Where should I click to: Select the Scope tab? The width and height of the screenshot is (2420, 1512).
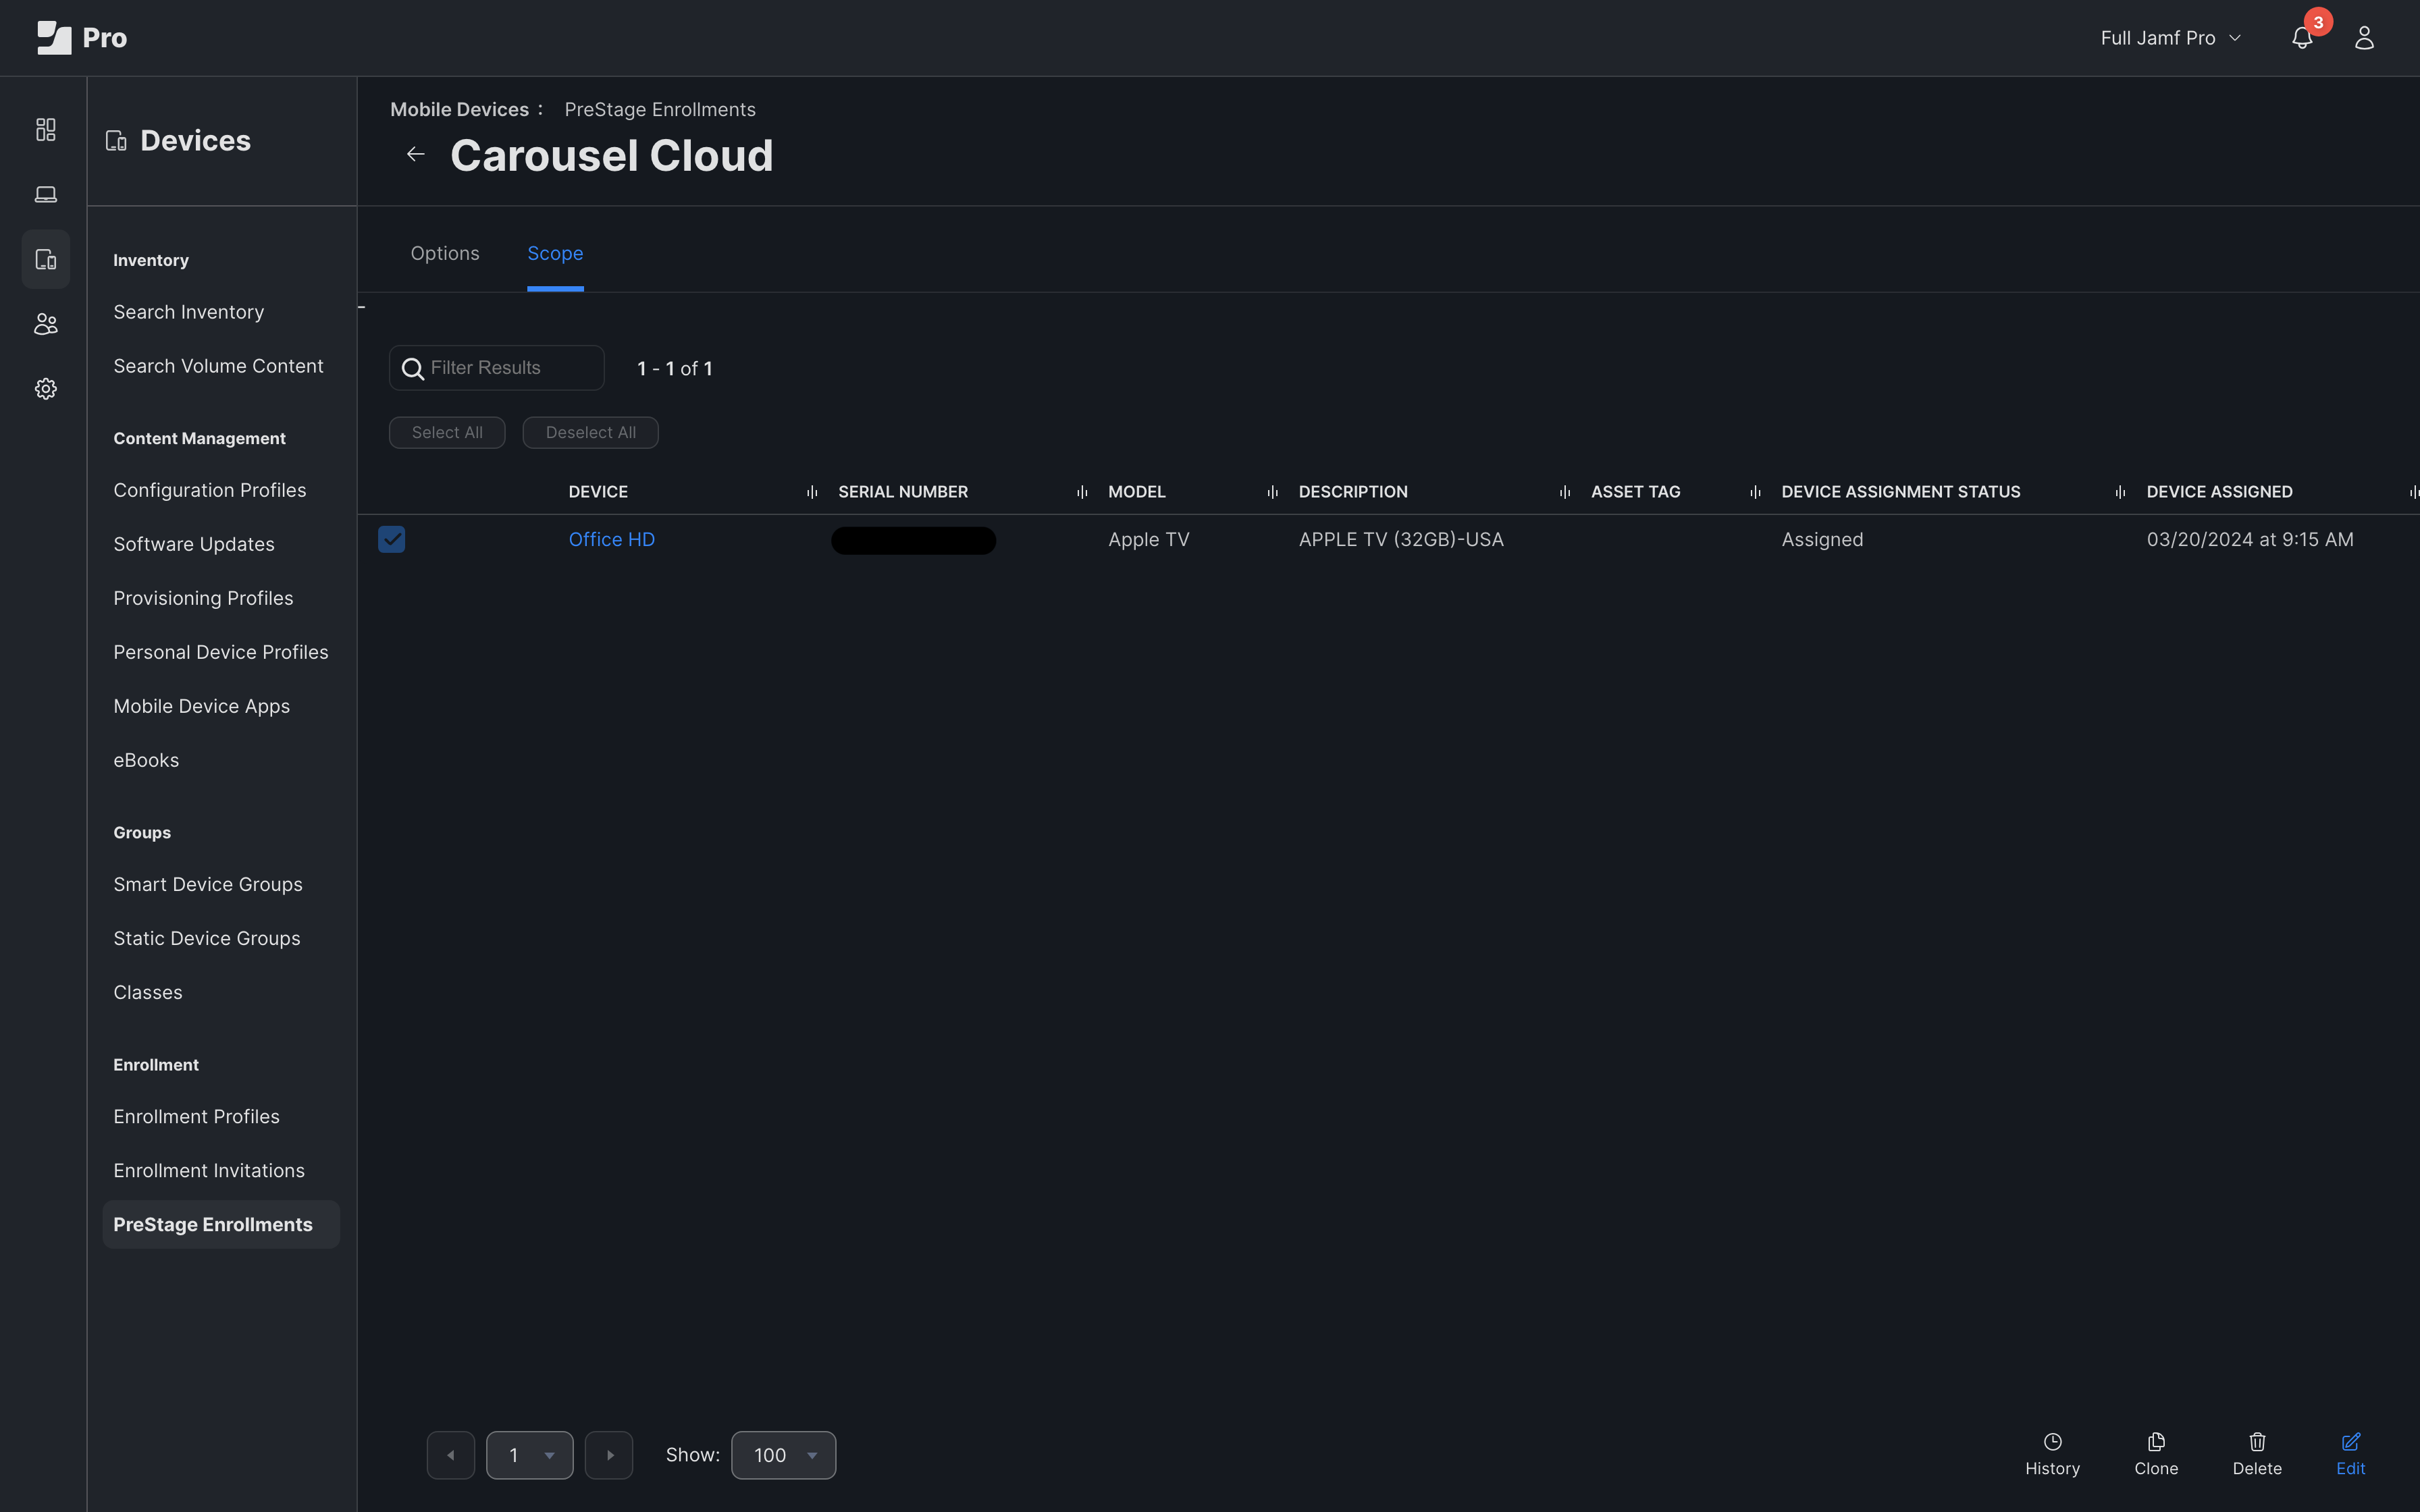click(555, 254)
